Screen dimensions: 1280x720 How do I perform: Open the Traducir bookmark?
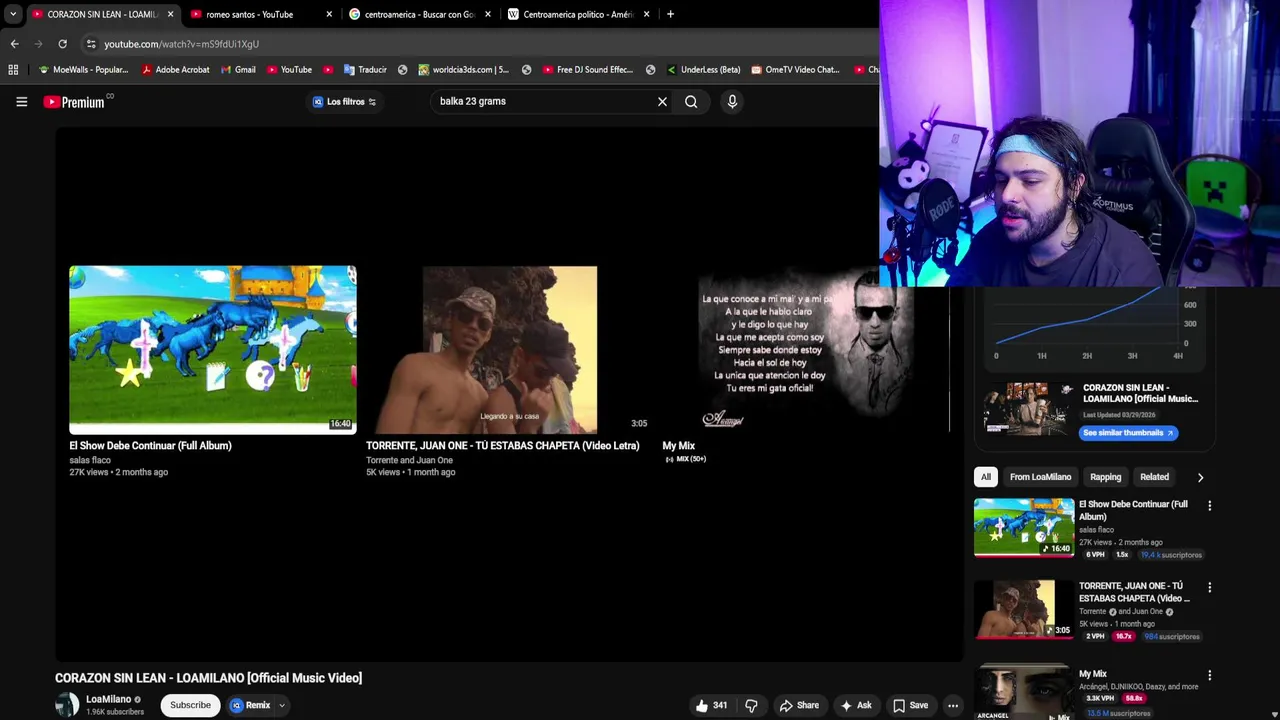tap(365, 70)
